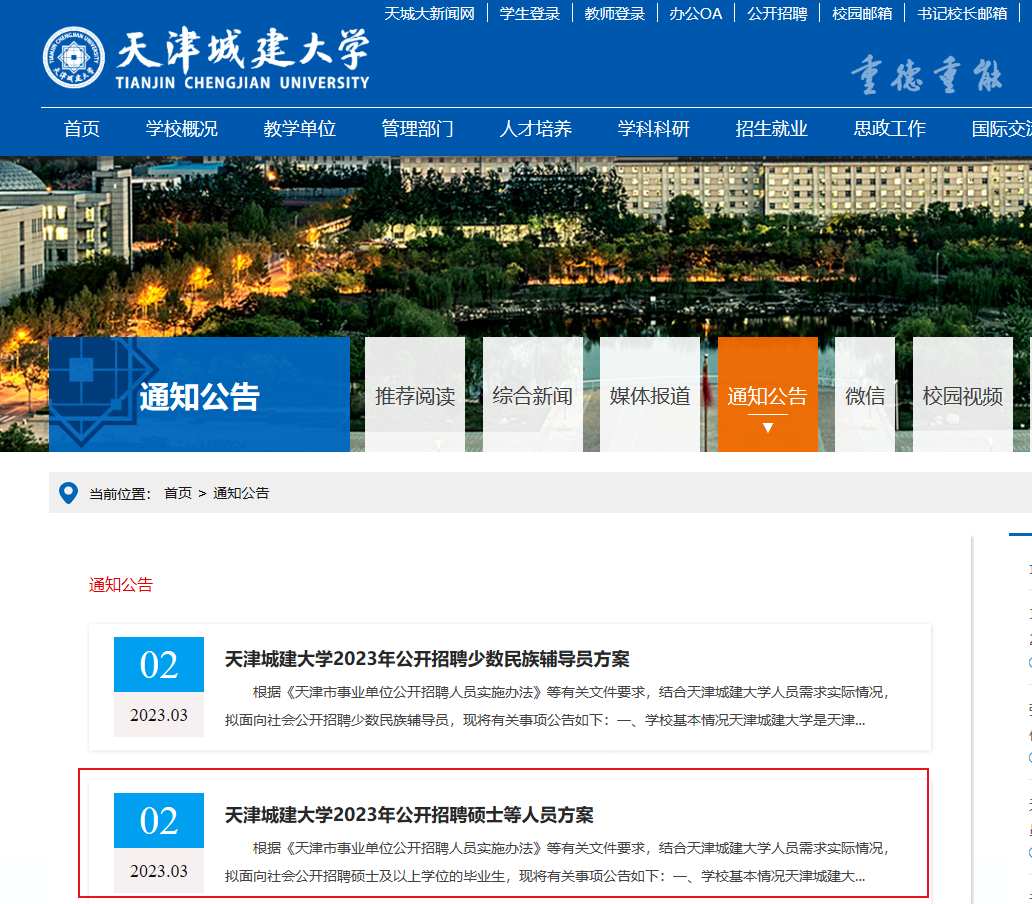
Task: Open 公开招聘硕士等人员方案 announcement title
Action: coord(409,815)
